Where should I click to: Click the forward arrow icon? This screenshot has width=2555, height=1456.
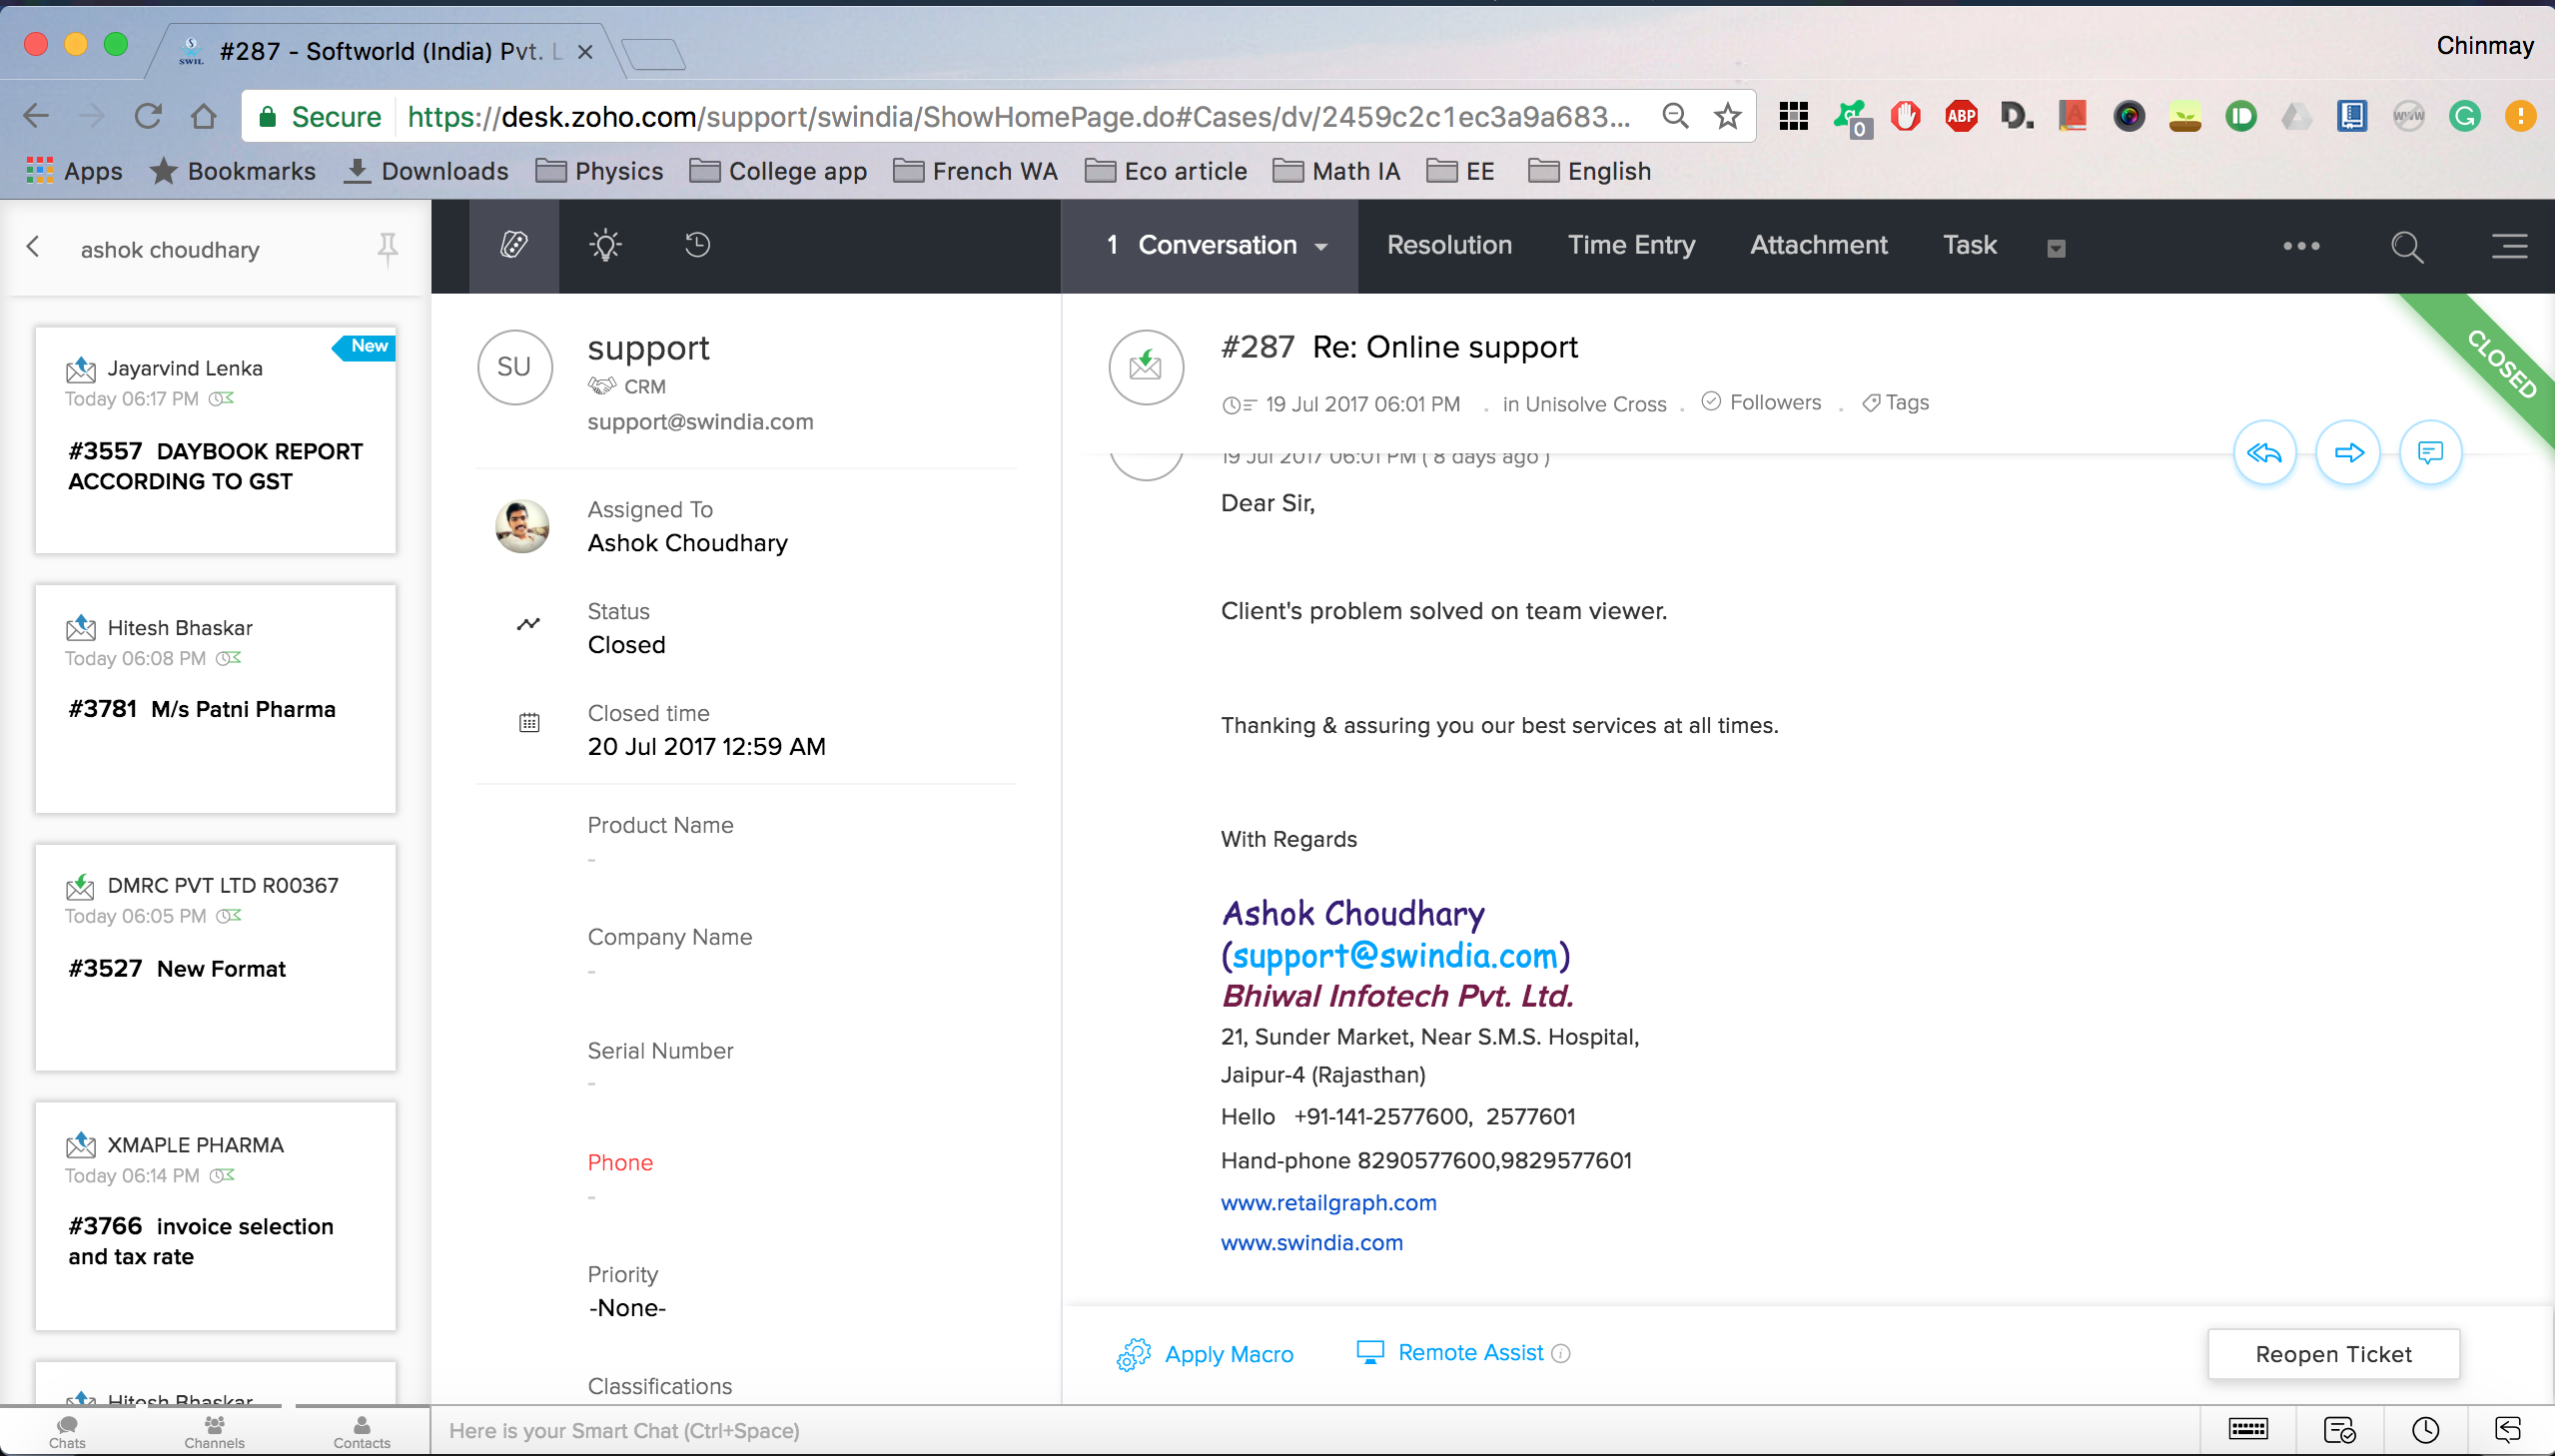(x=2348, y=453)
